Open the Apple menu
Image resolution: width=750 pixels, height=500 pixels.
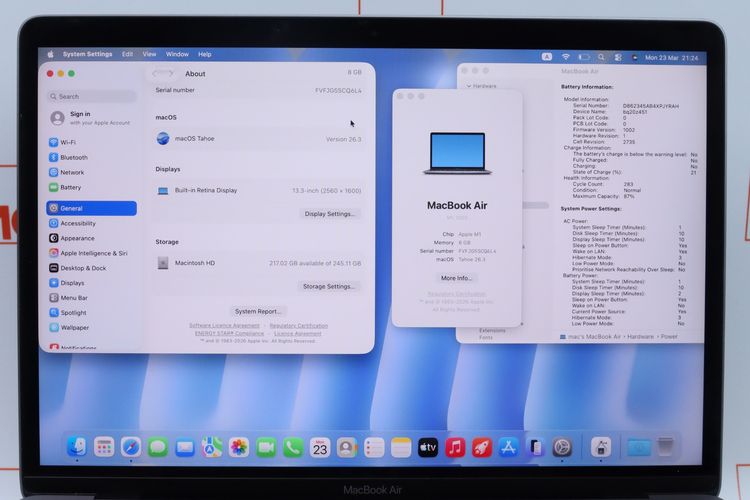coord(50,54)
